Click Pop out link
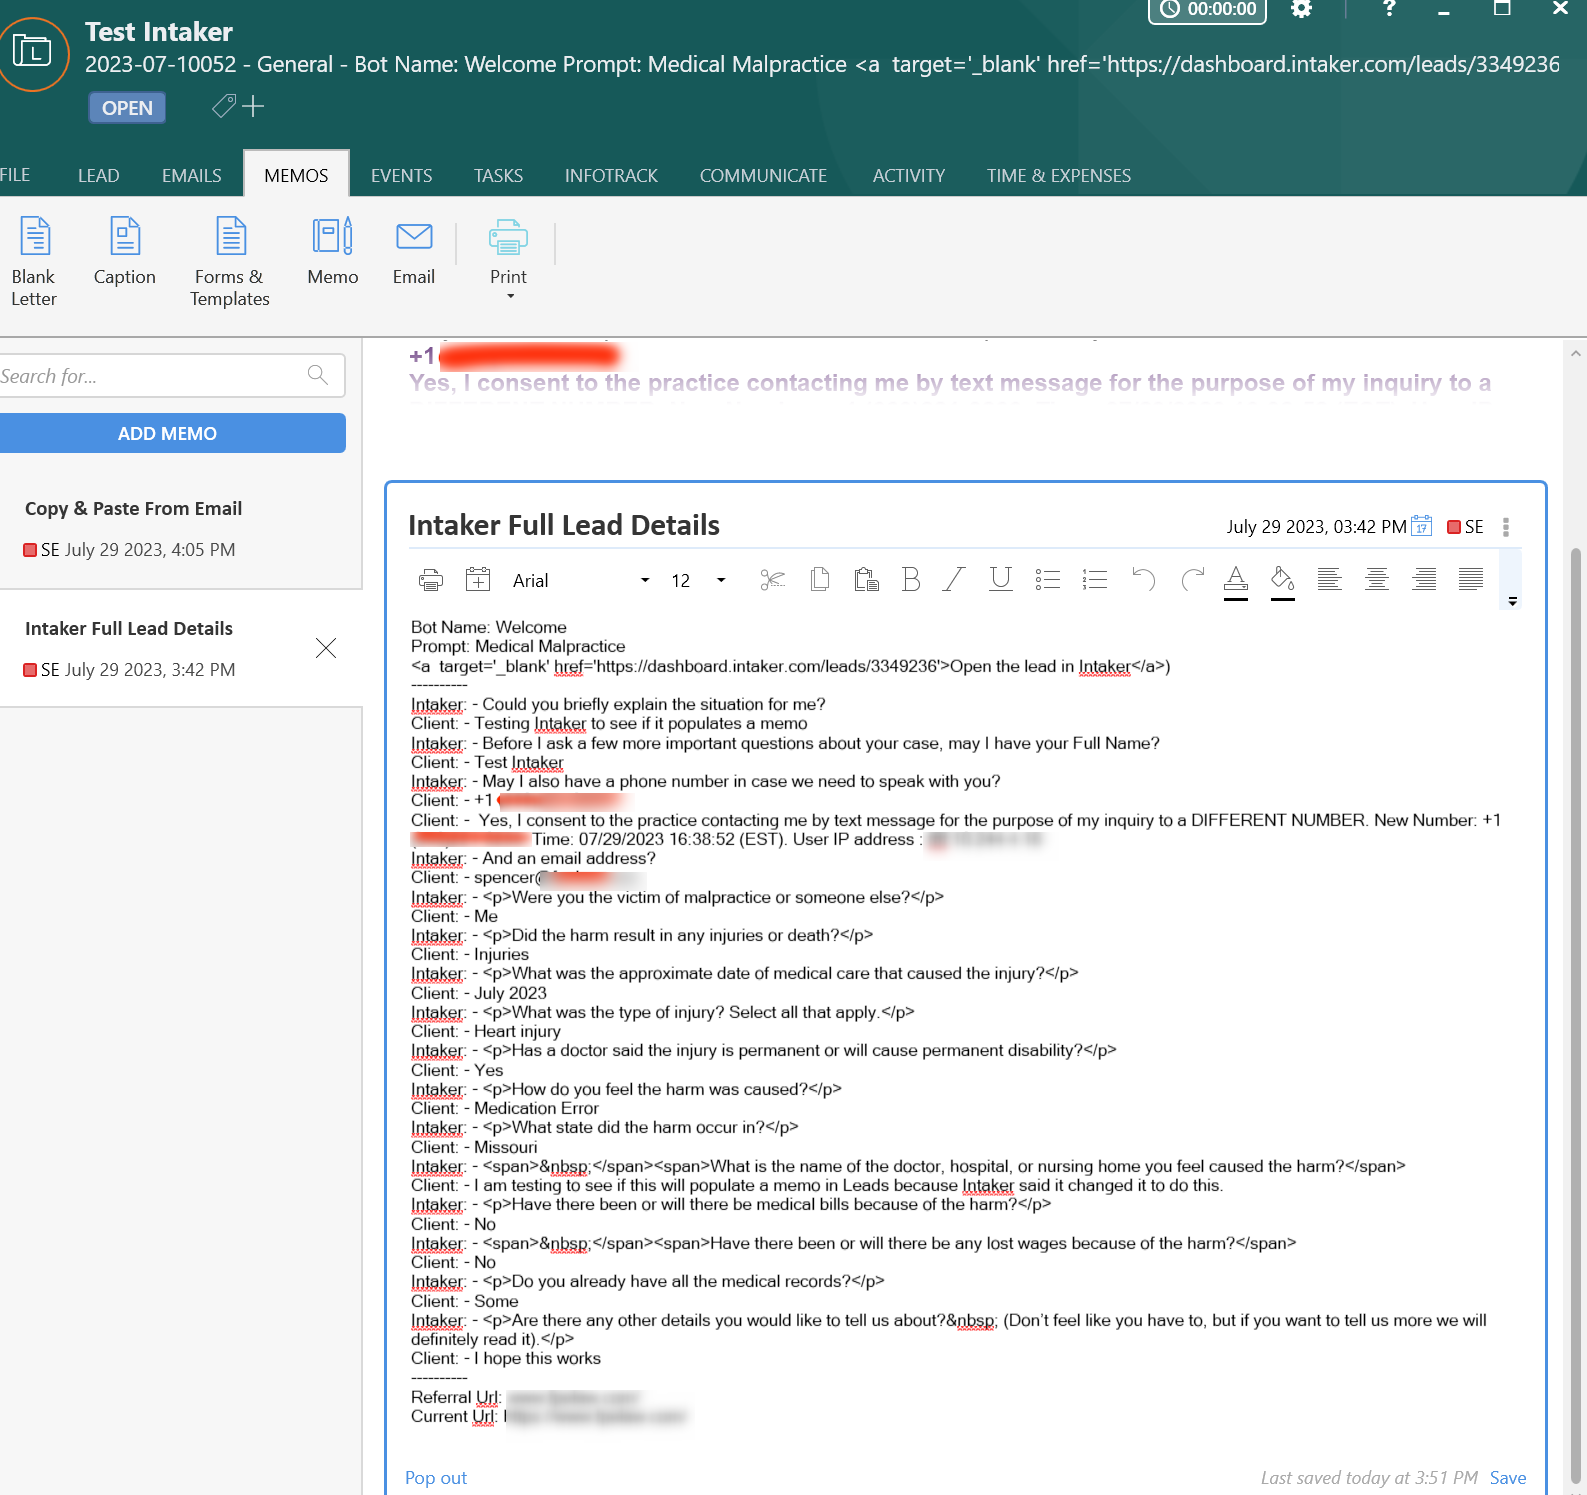1587x1495 pixels. pos(436,1478)
